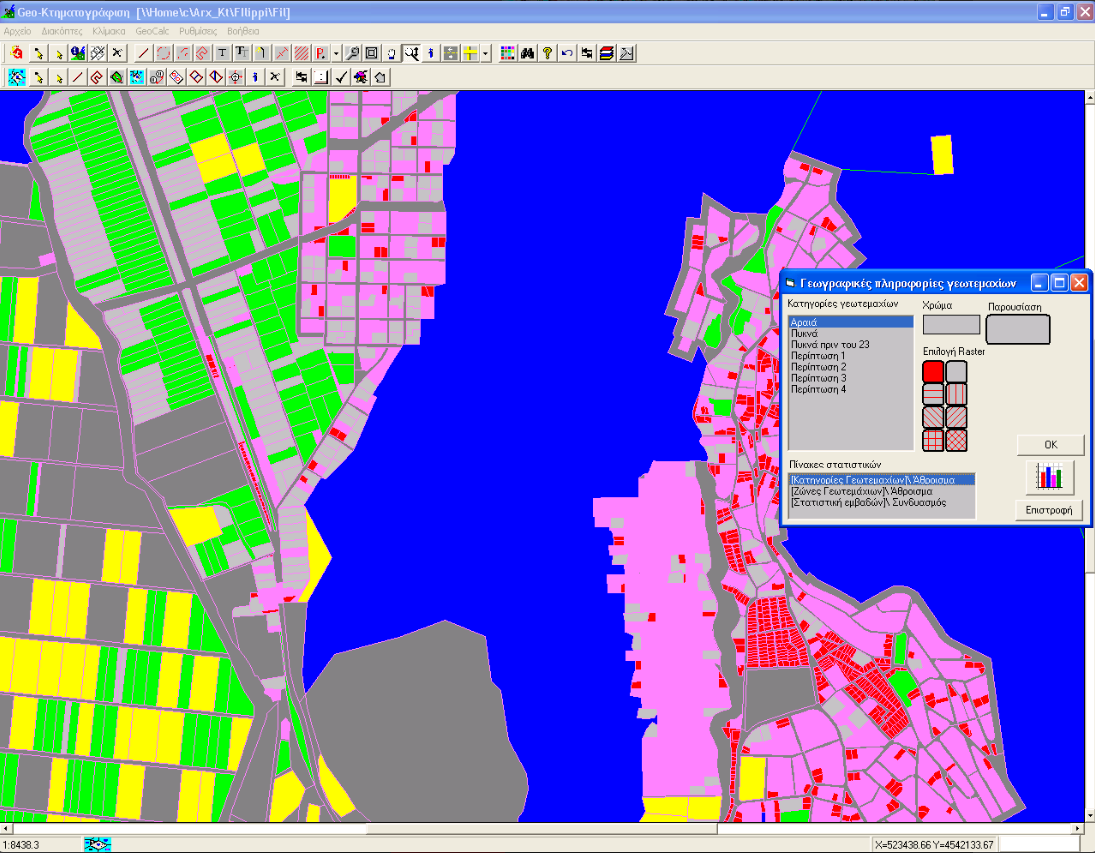This screenshot has height=853, width=1095.
Task: Open the bar chart statistics icon button
Action: pos(1050,477)
